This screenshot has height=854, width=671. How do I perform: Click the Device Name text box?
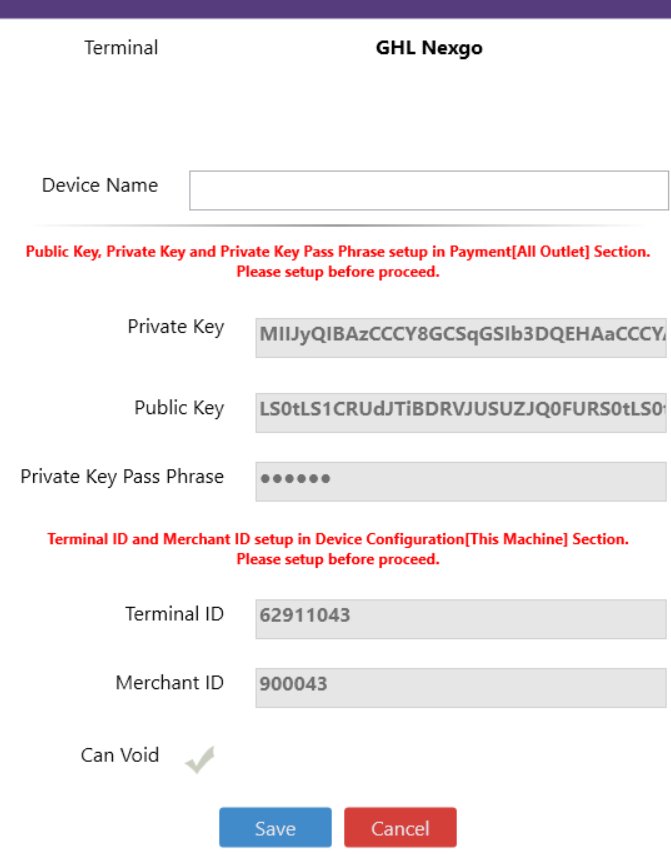428,190
